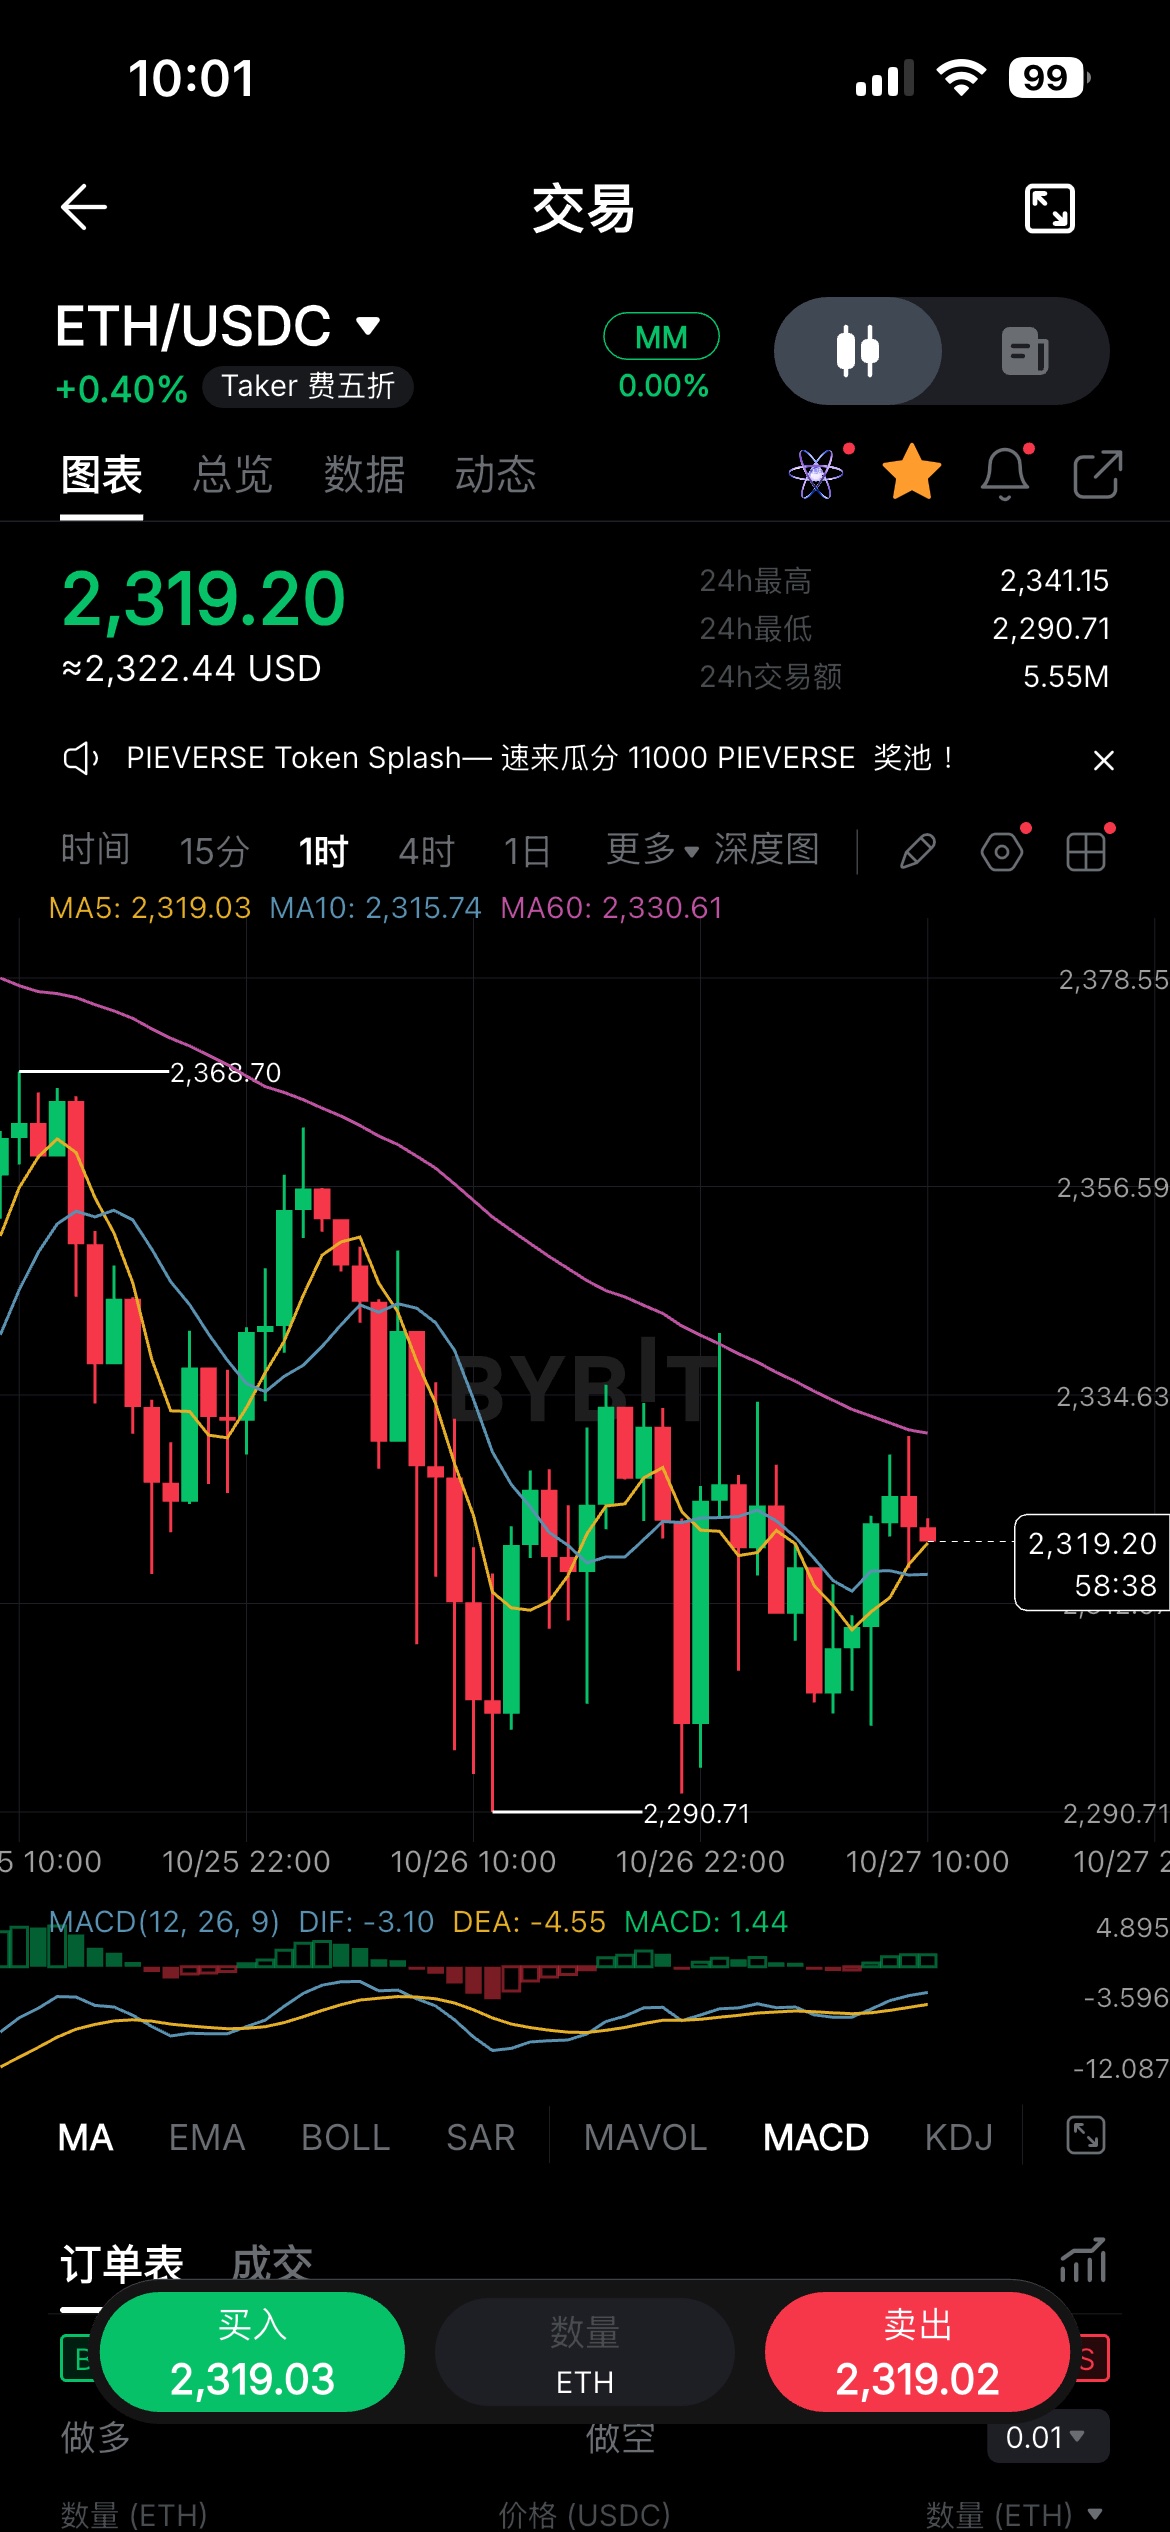
Task: Open chart layout grid icon
Action: [1086, 852]
